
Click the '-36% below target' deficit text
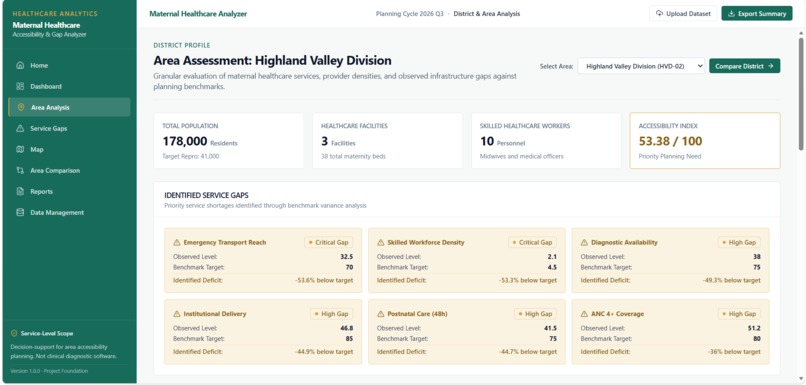click(x=735, y=352)
